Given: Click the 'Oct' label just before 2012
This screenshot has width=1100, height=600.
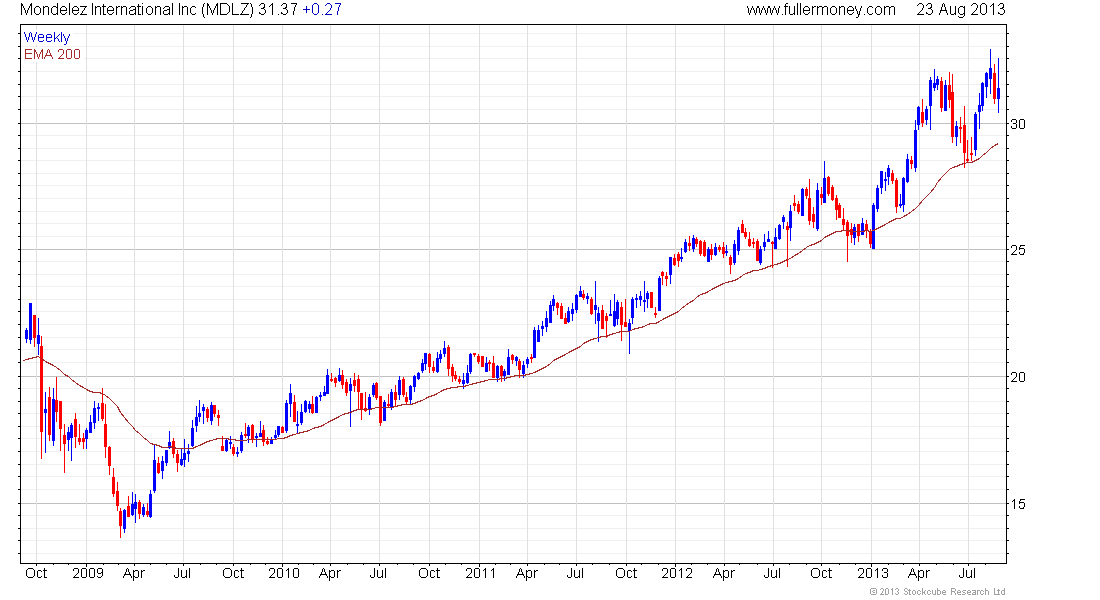Looking at the screenshot, I should [626, 573].
